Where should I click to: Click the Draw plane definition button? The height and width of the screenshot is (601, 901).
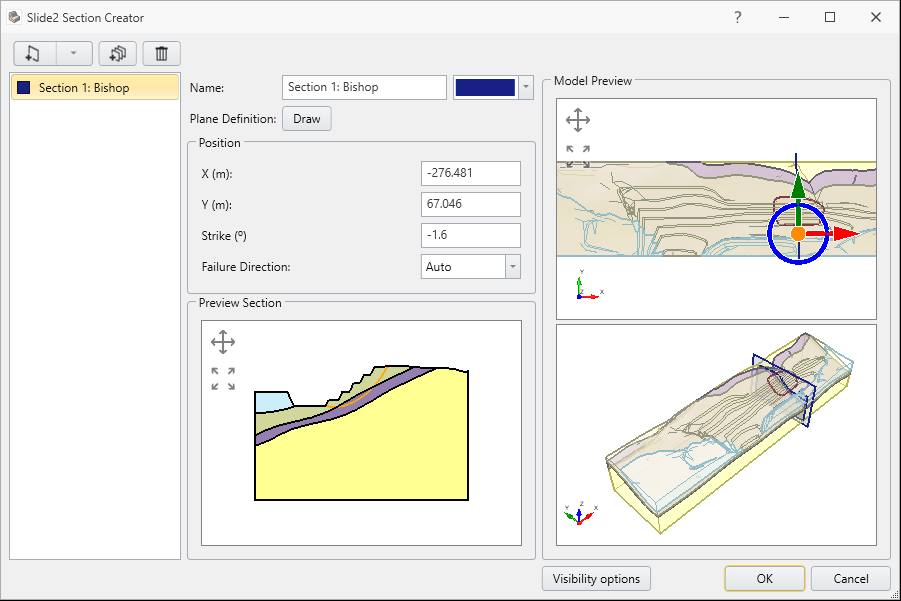[306, 118]
